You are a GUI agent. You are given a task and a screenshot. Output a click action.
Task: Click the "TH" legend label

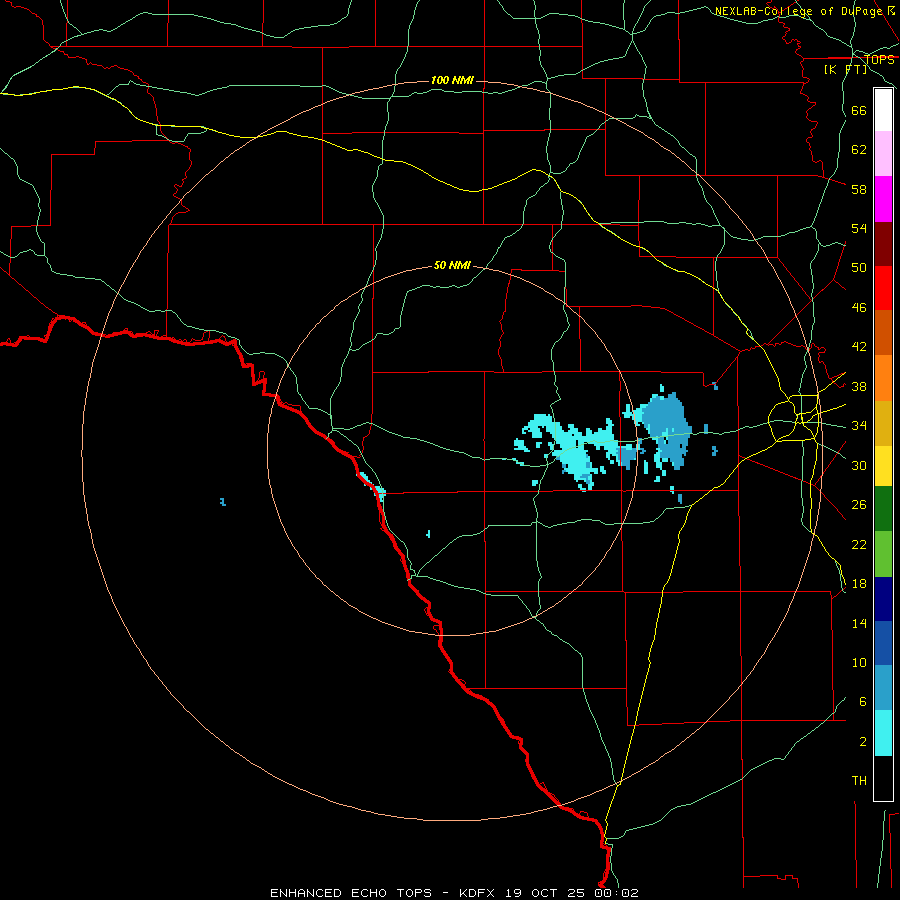(x=859, y=781)
